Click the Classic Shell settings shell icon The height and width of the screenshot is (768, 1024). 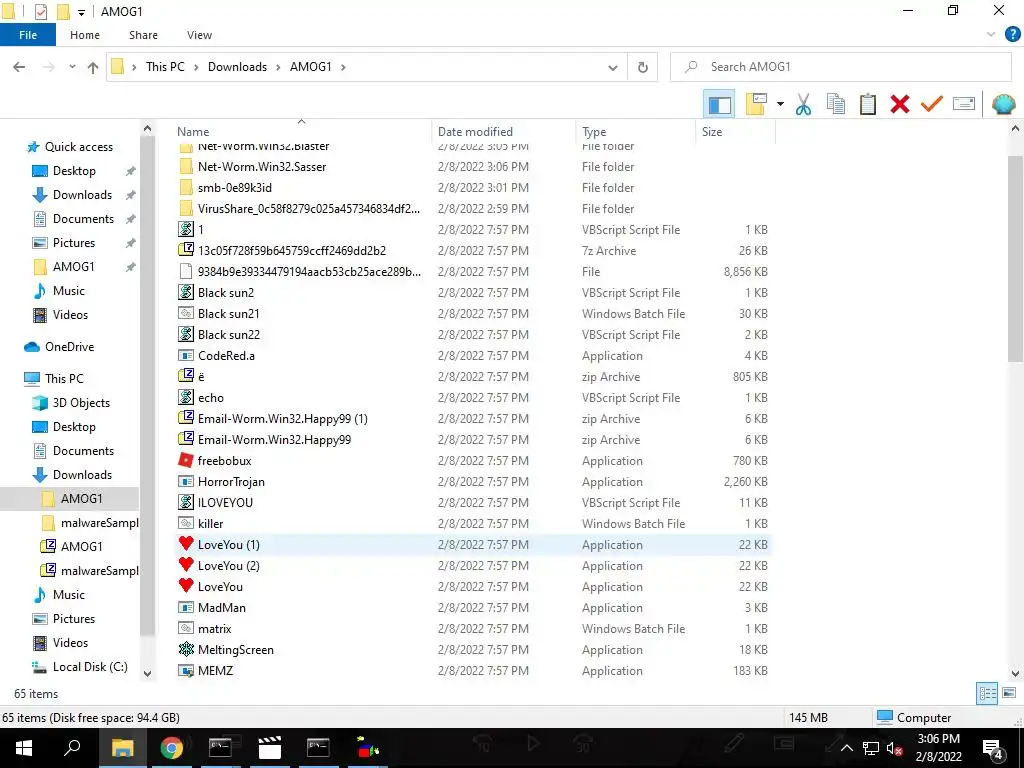tap(1003, 104)
